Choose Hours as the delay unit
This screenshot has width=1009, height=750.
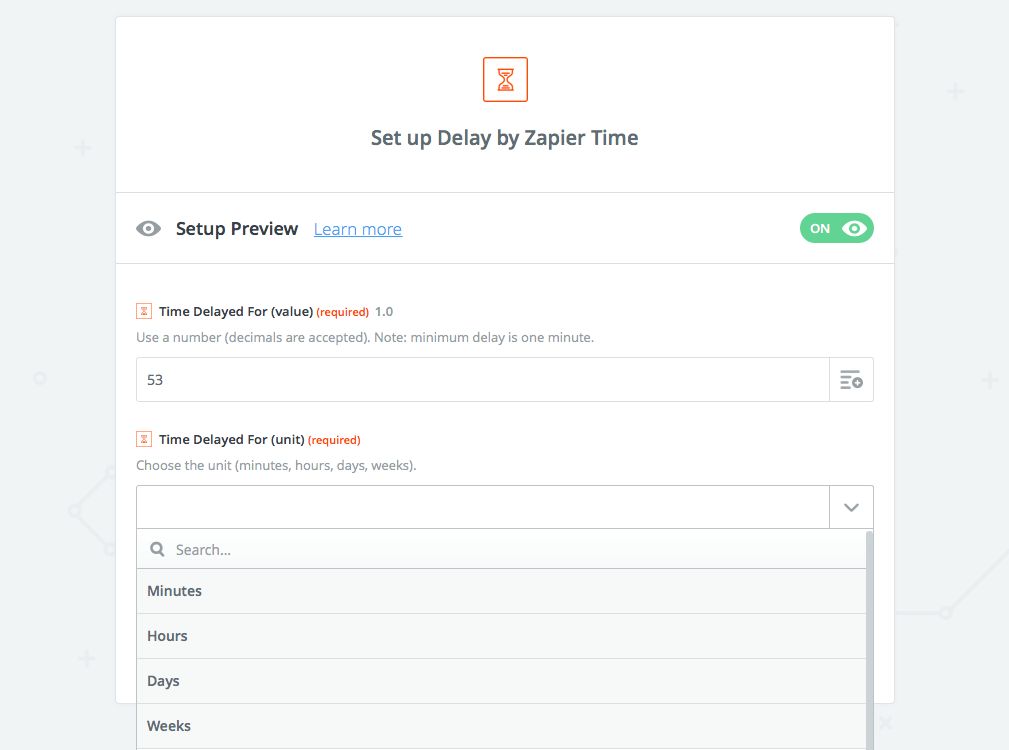[x=168, y=636]
